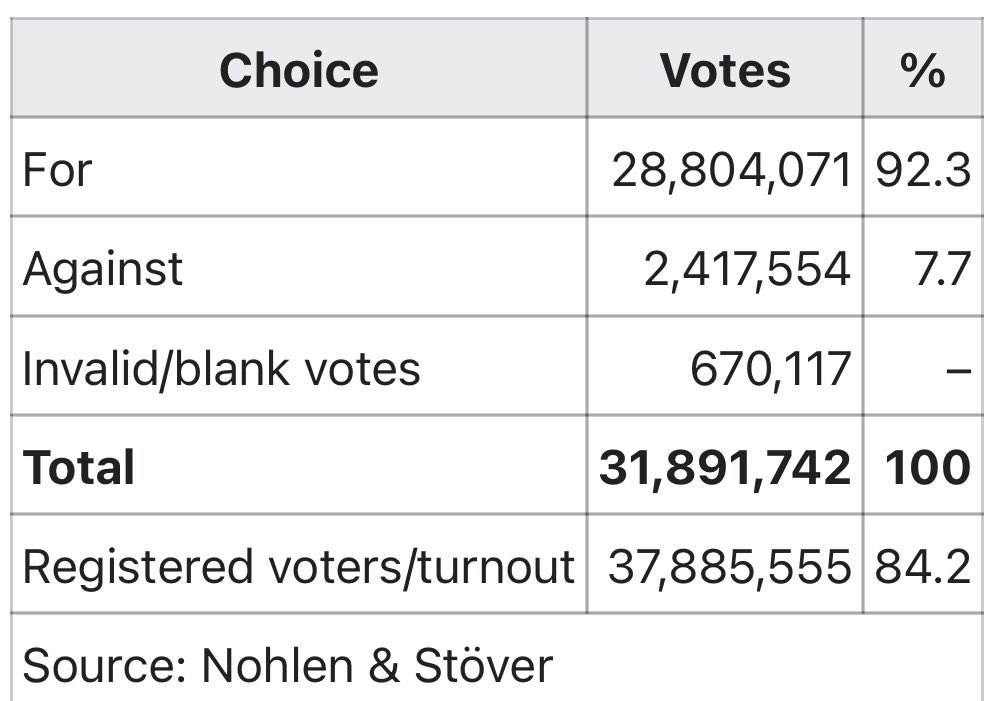Select the 670,117 votes cell
This screenshot has width=994, height=701.
point(770,367)
